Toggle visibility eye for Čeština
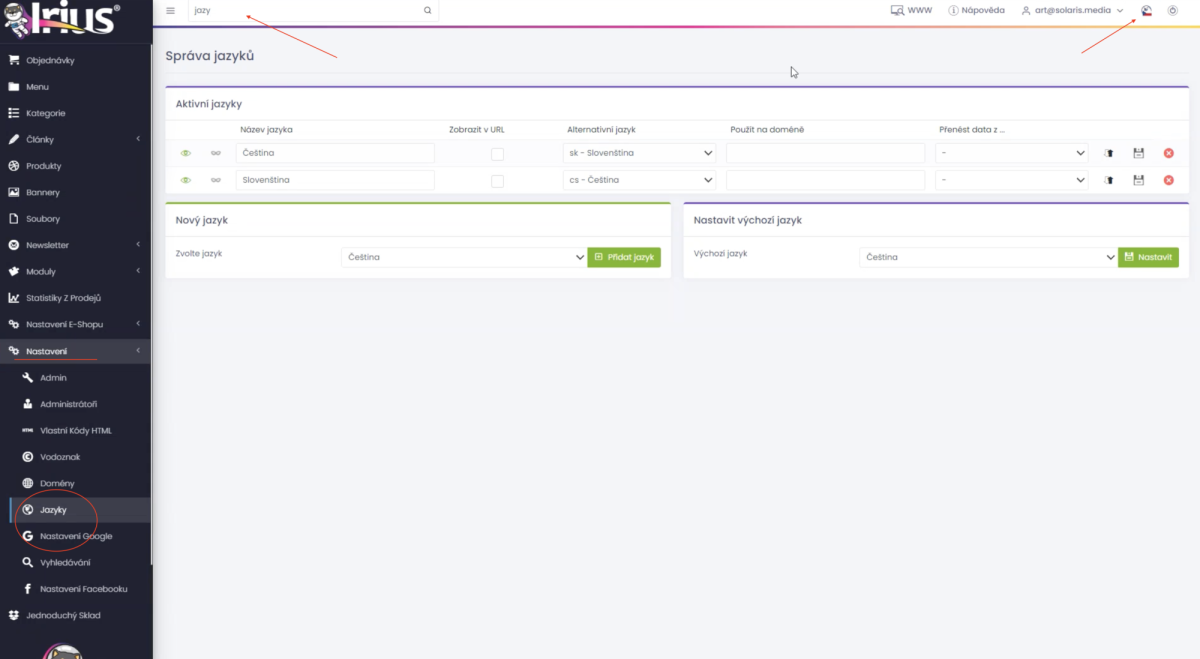This screenshot has height=659, width=1200. click(185, 153)
